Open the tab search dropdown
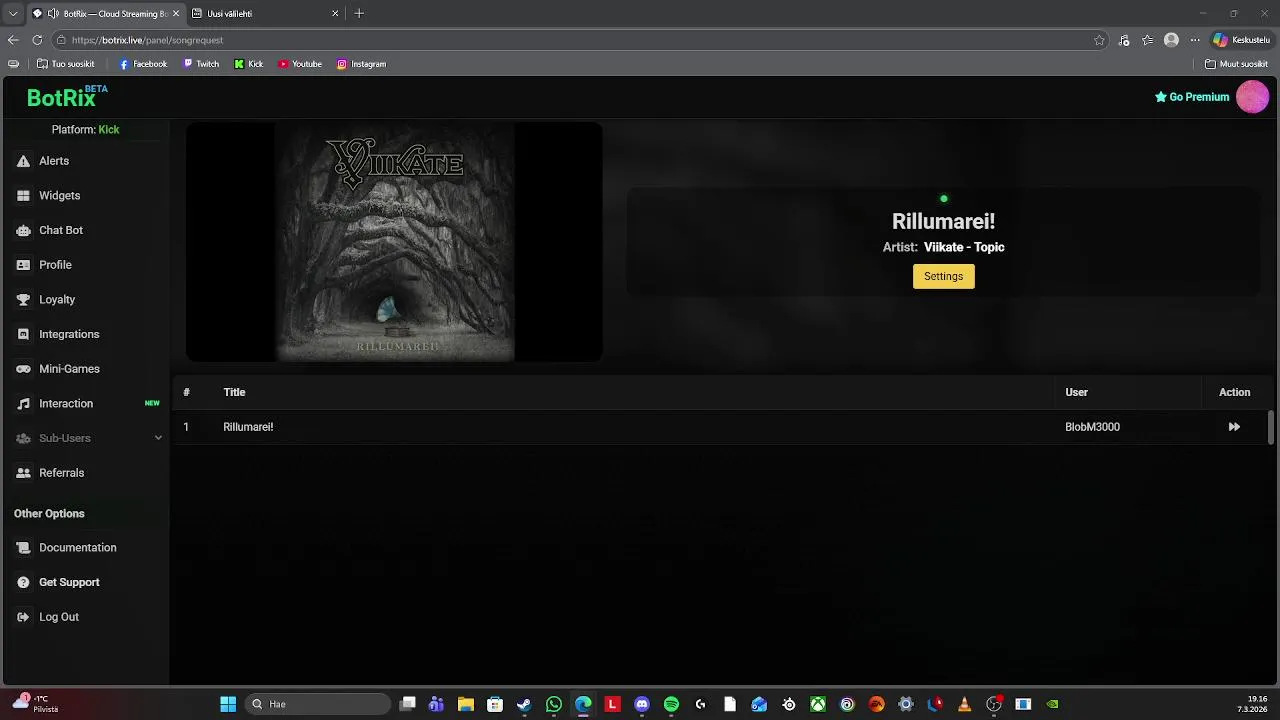The image size is (1280, 720). pyautogui.click(x=12, y=14)
